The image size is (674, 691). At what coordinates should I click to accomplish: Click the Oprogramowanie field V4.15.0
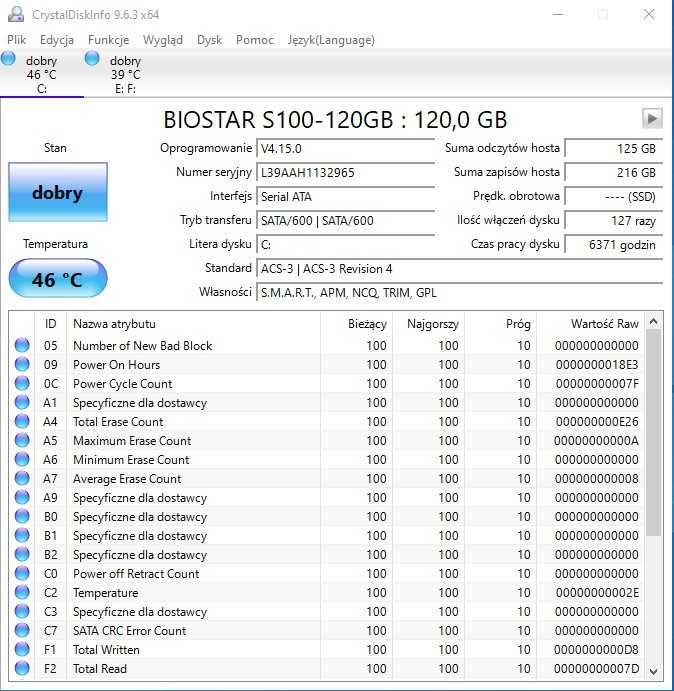click(345, 149)
